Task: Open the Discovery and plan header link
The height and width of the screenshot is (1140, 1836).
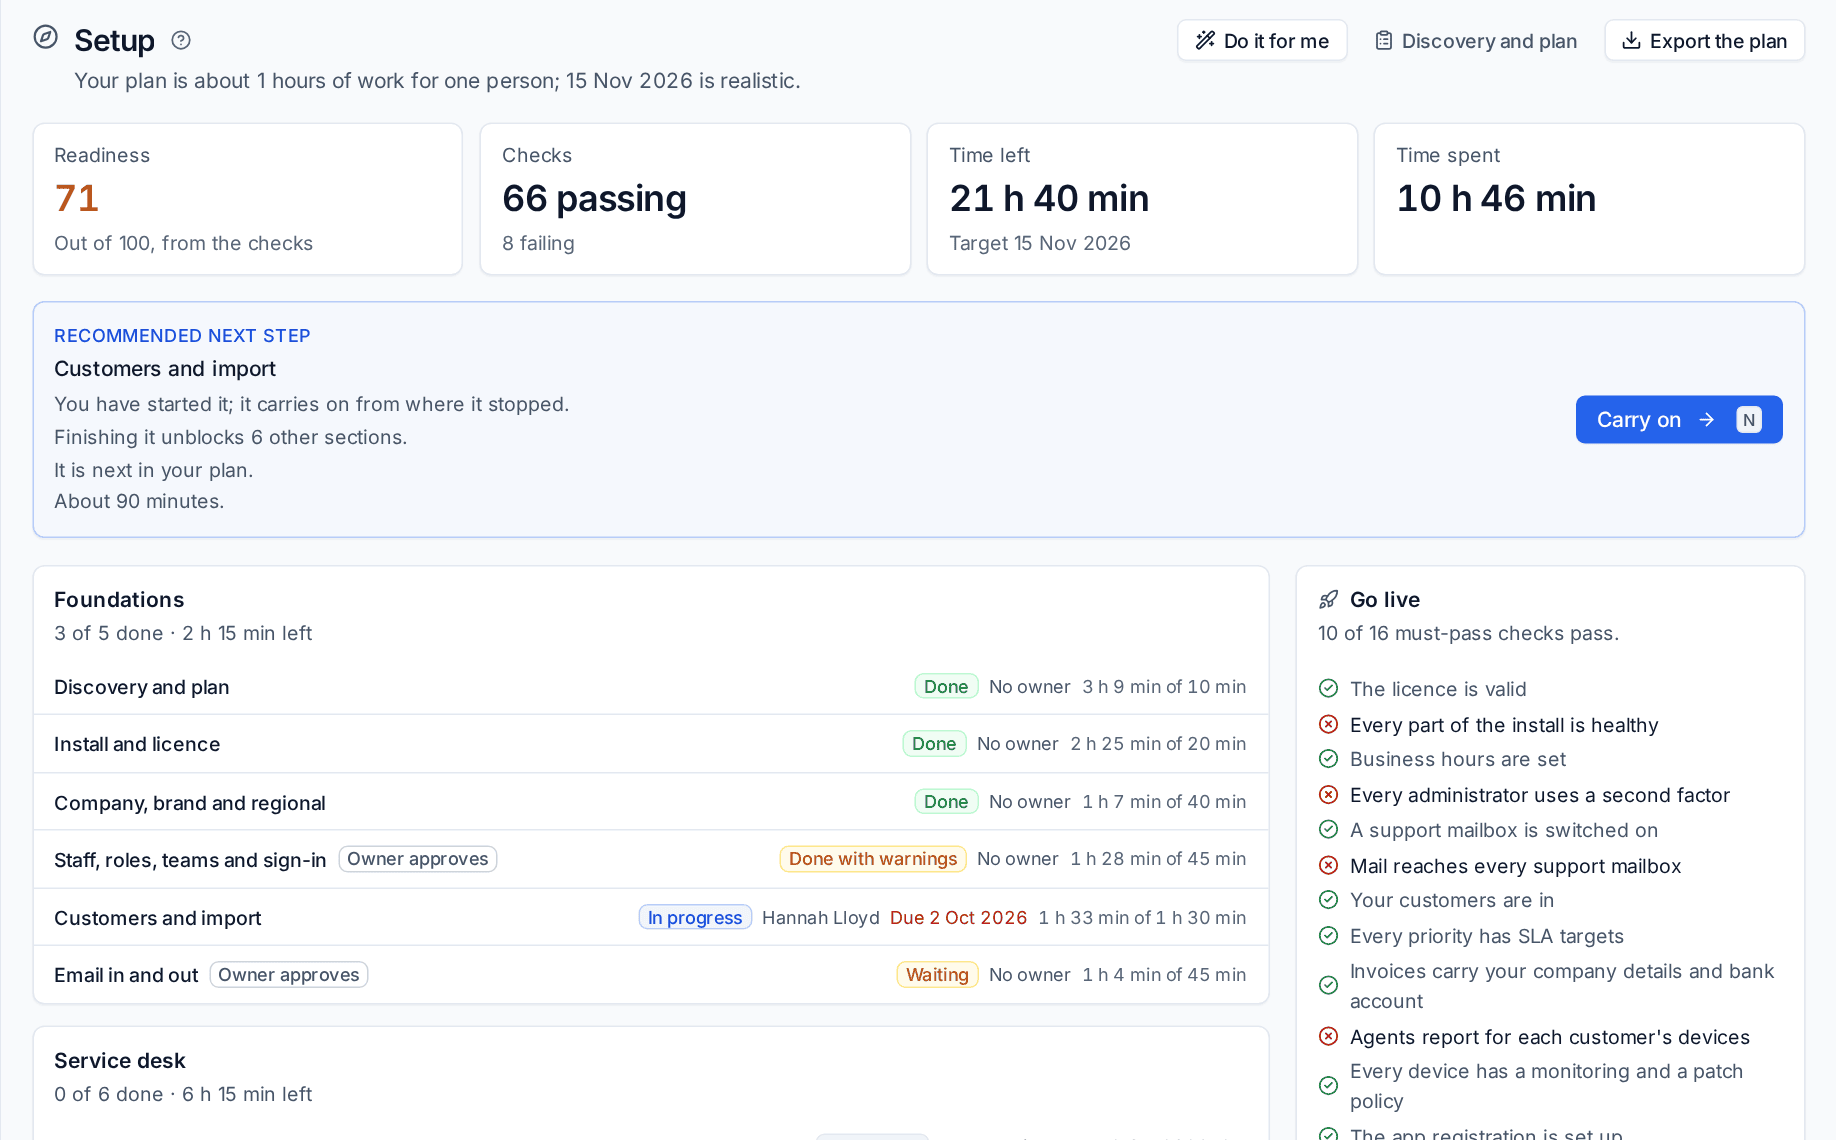Action: tap(1476, 41)
